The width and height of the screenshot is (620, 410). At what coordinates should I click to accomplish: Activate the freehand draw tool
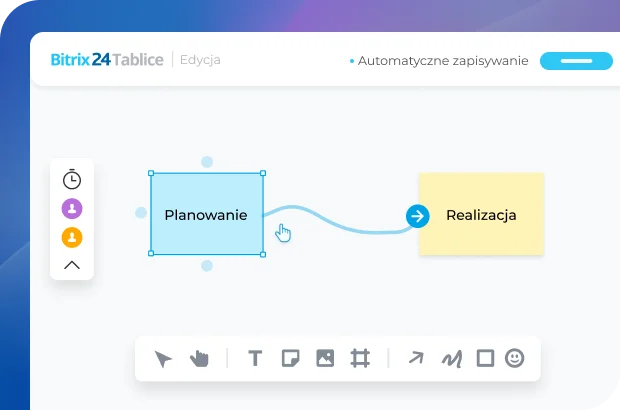[452, 358]
